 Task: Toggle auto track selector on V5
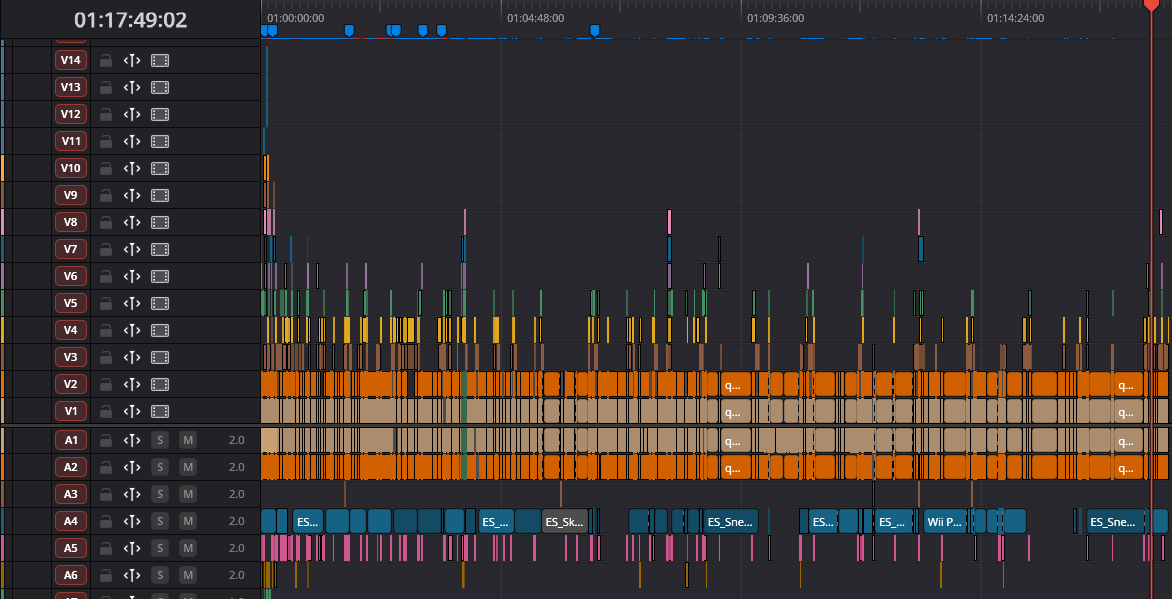click(132, 303)
